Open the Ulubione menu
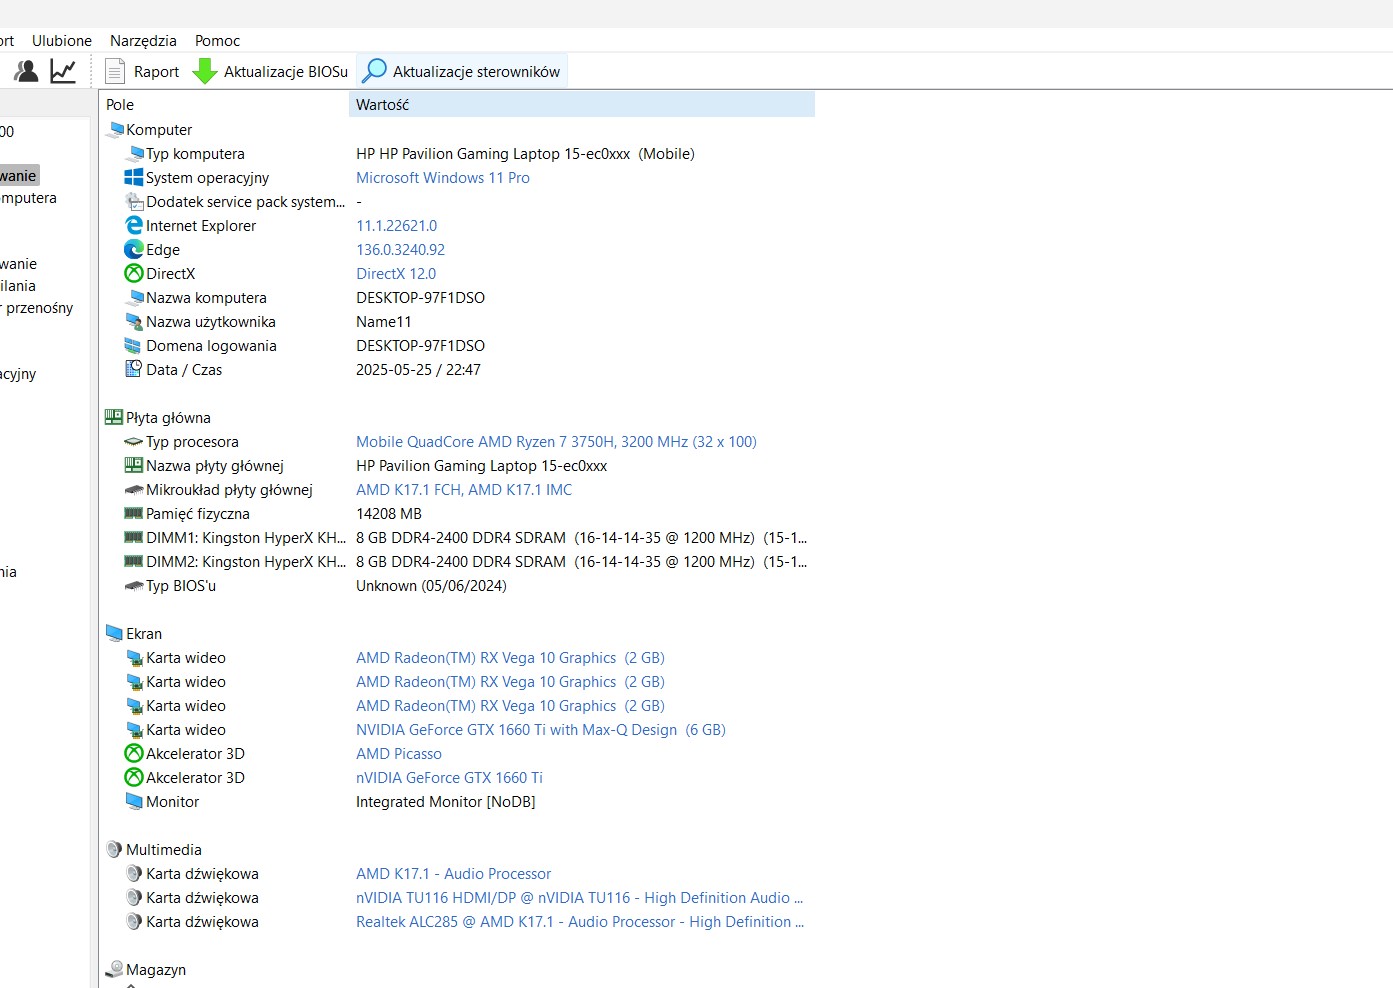Image resolution: width=1393 pixels, height=988 pixels. 62,41
